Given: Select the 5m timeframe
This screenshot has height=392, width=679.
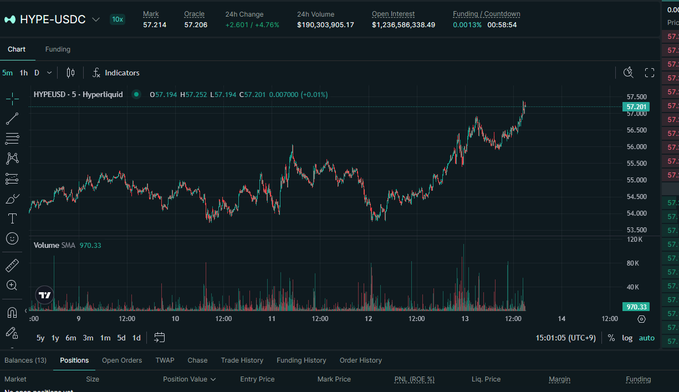Looking at the screenshot, I should click(7, 73).
